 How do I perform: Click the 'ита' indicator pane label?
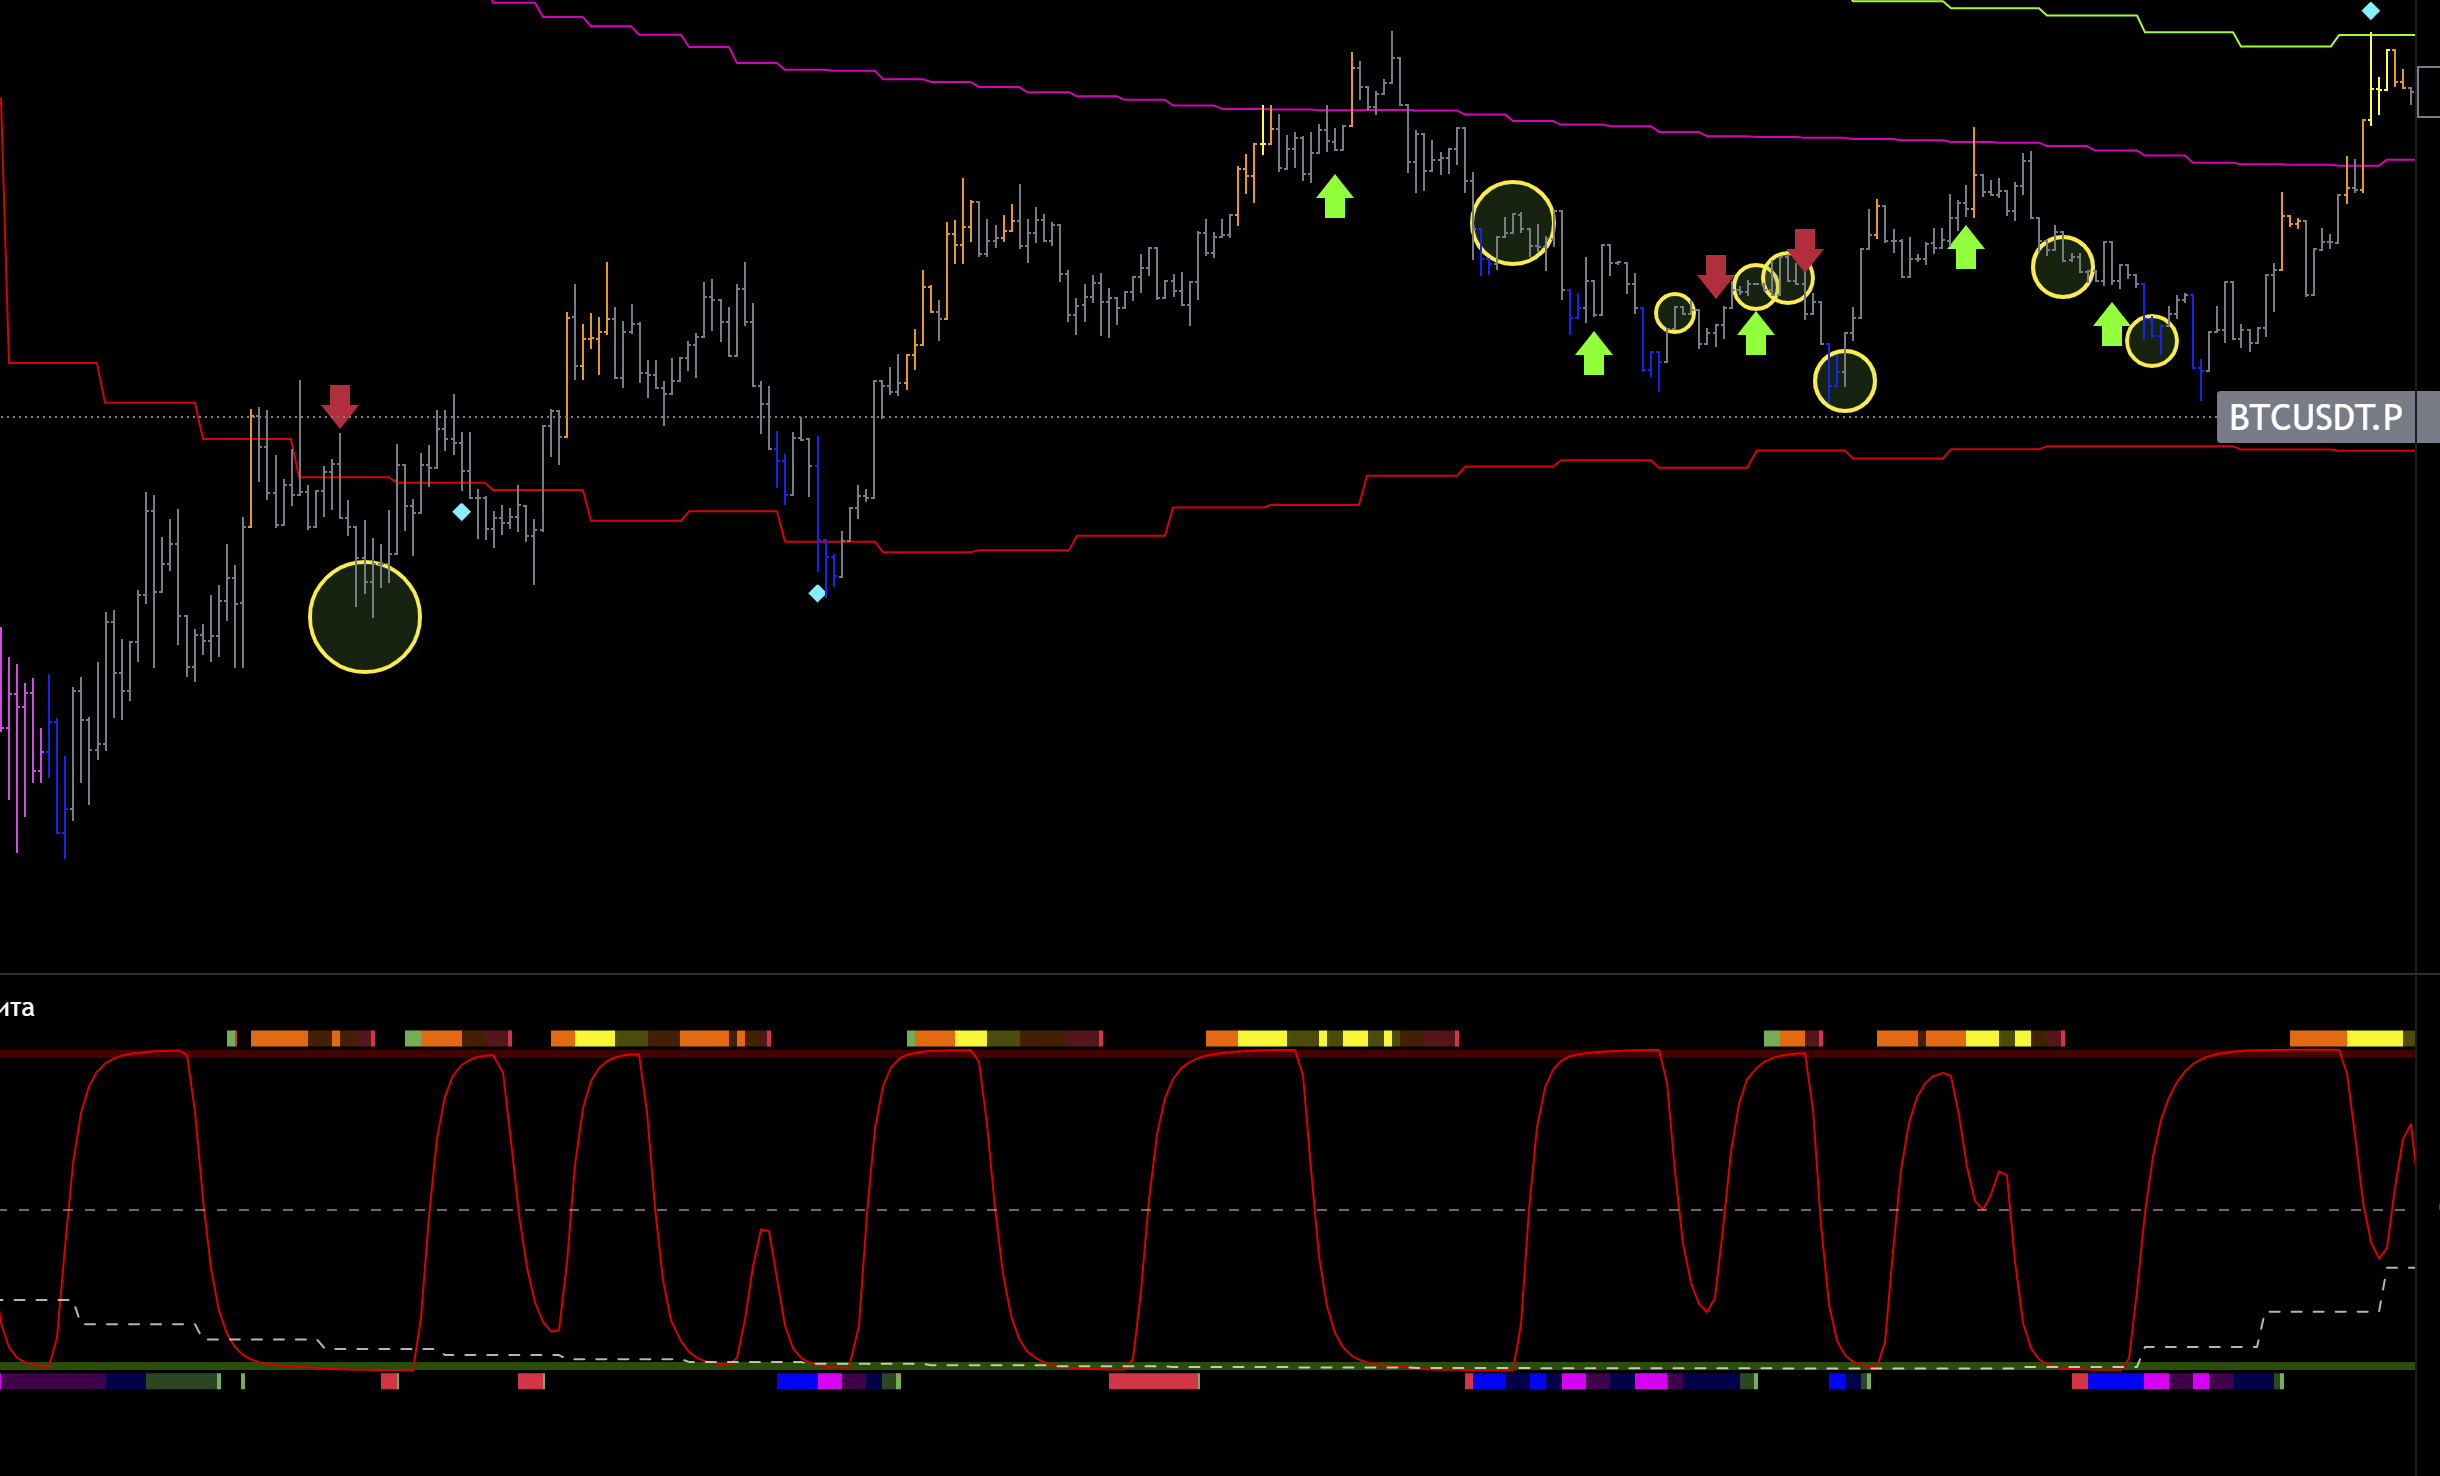pyautogui.click(x=18, y=1008)
